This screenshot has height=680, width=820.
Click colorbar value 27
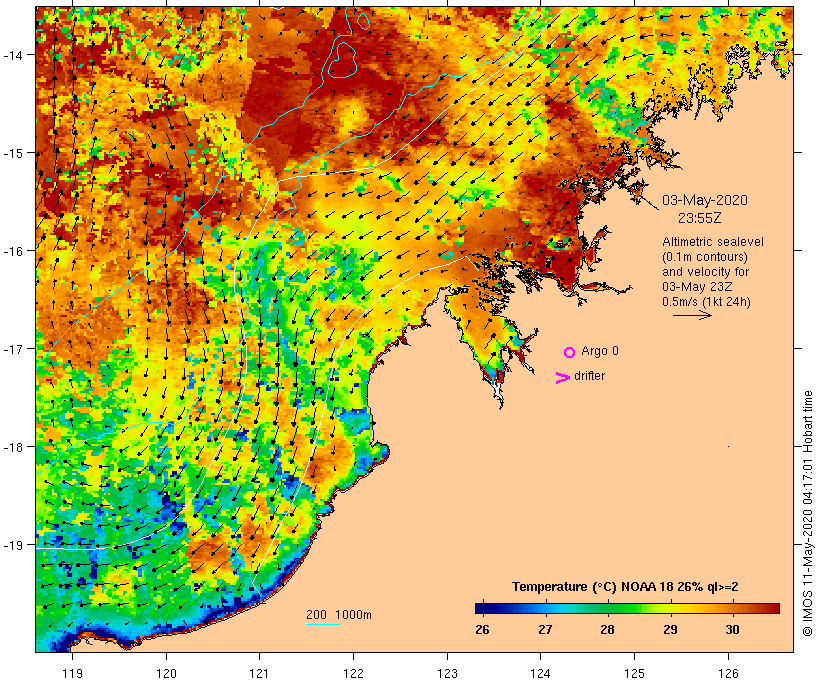545,629
